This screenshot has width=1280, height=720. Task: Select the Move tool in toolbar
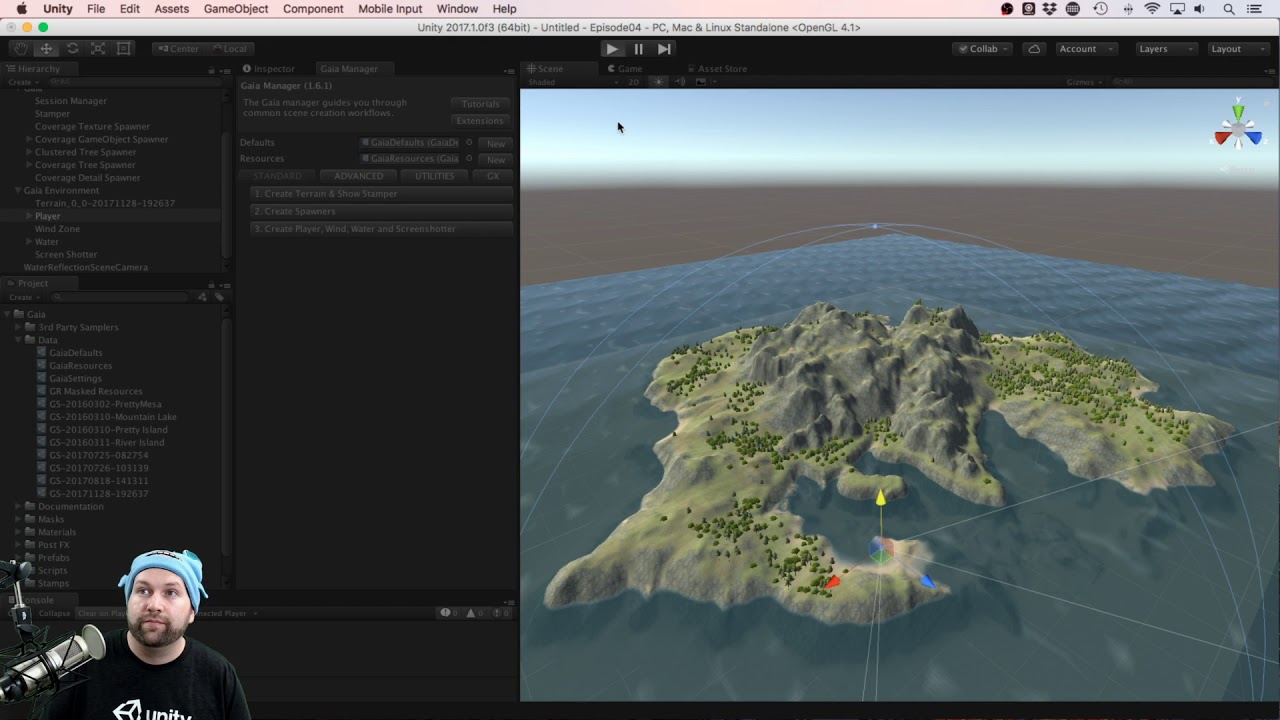click(x=46, y=48)
